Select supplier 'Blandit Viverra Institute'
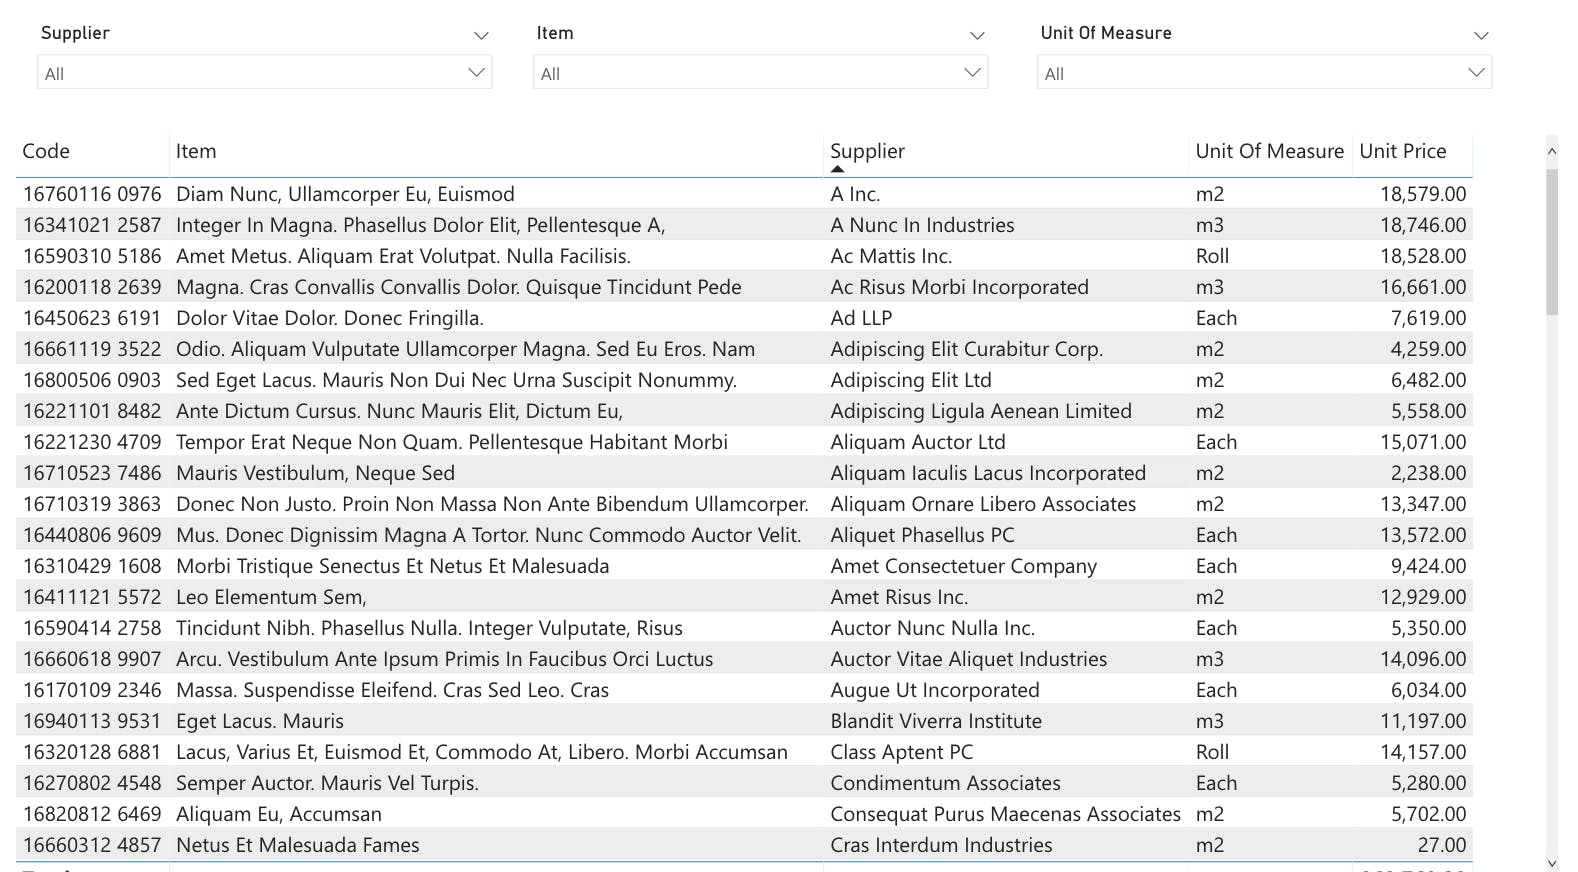Screen dimensions: 1578x872 point(936,721)
